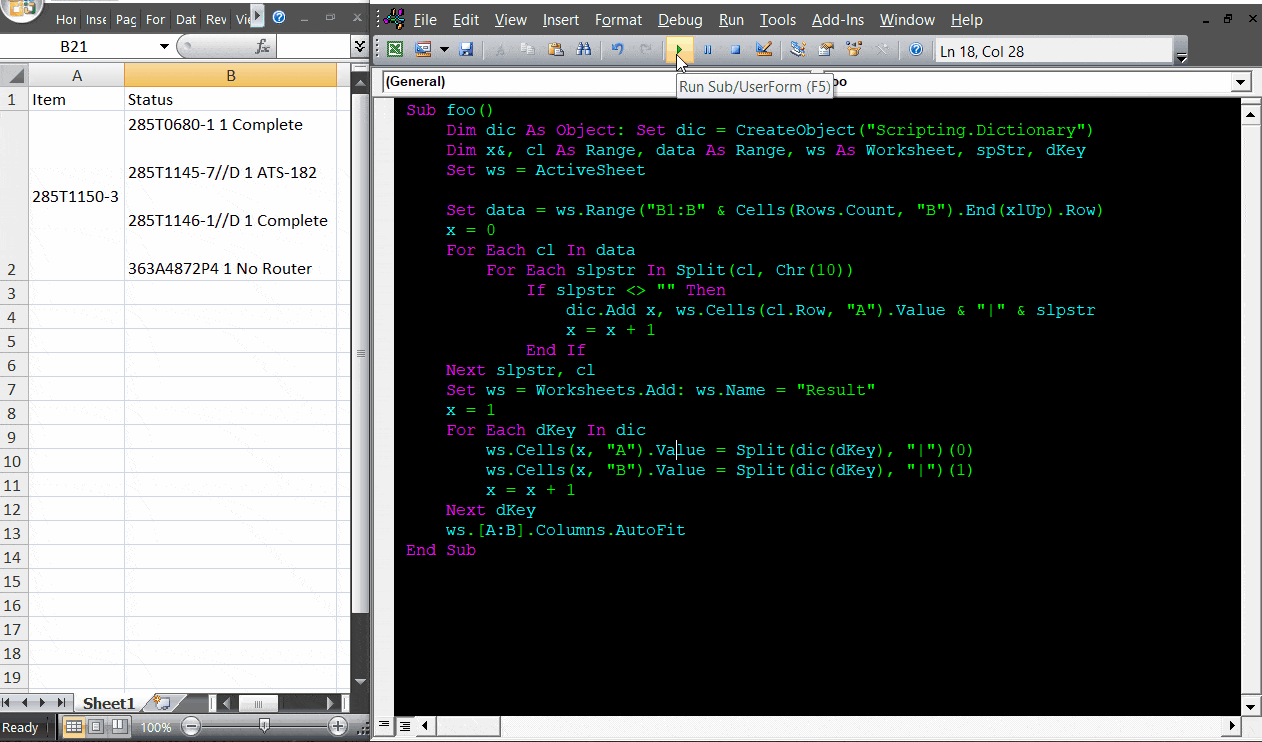Click the Run Sub/UserForm play icon

(x=679, y=49)
